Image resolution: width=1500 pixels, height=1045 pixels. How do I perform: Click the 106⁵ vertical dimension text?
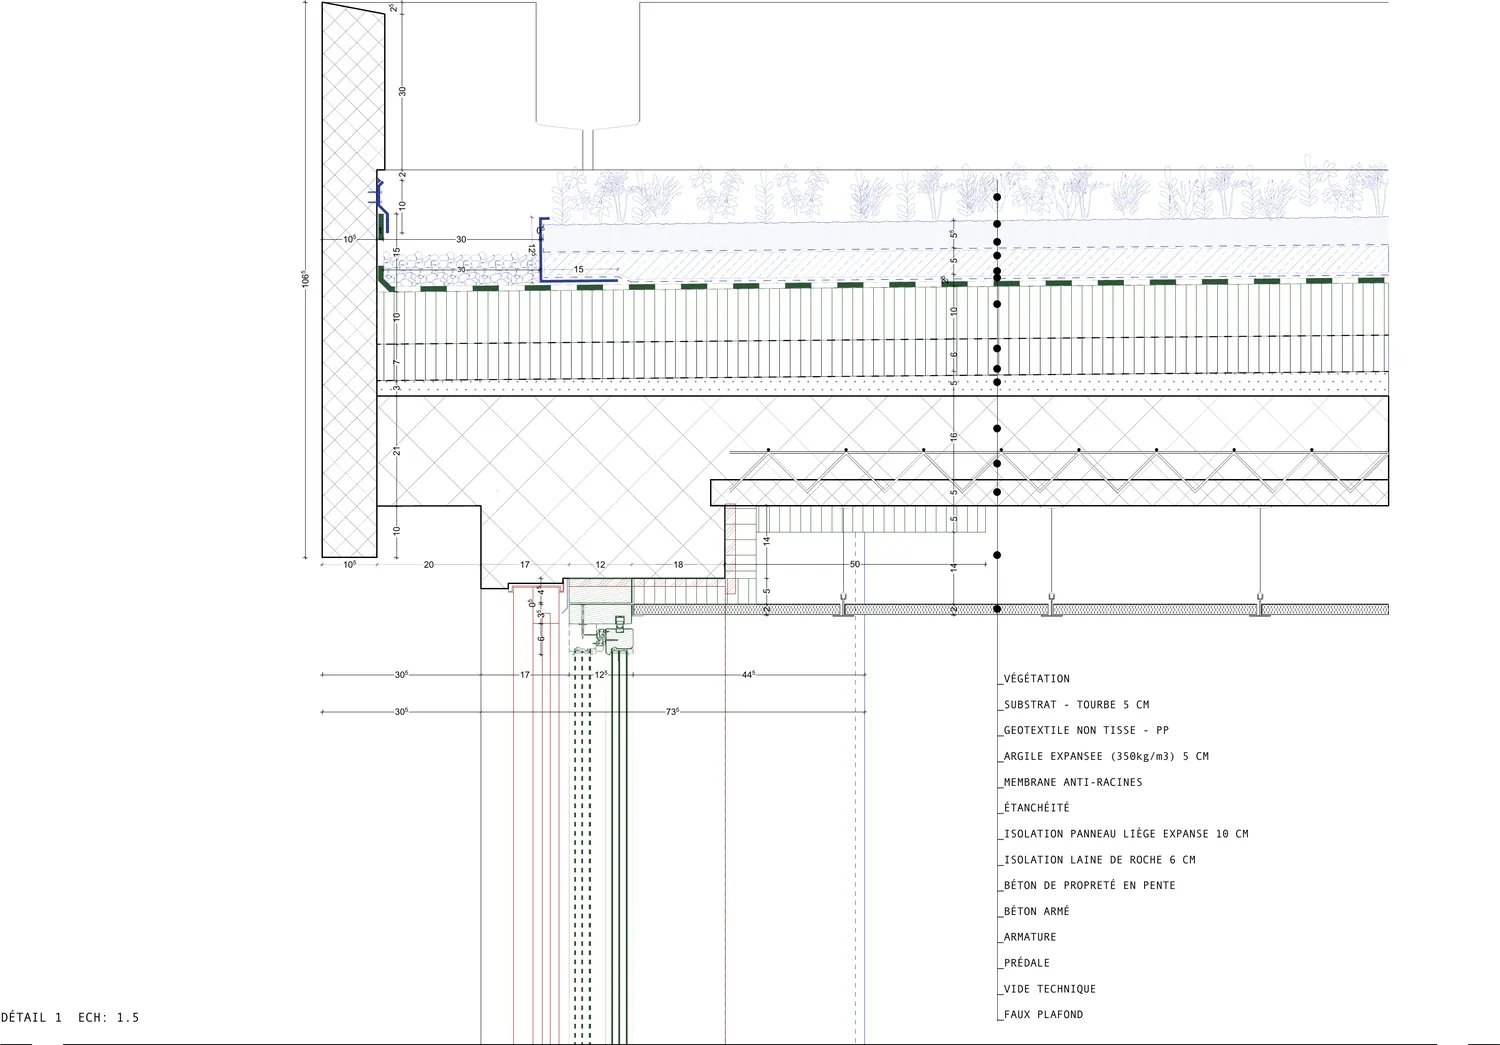pos(306,280)
